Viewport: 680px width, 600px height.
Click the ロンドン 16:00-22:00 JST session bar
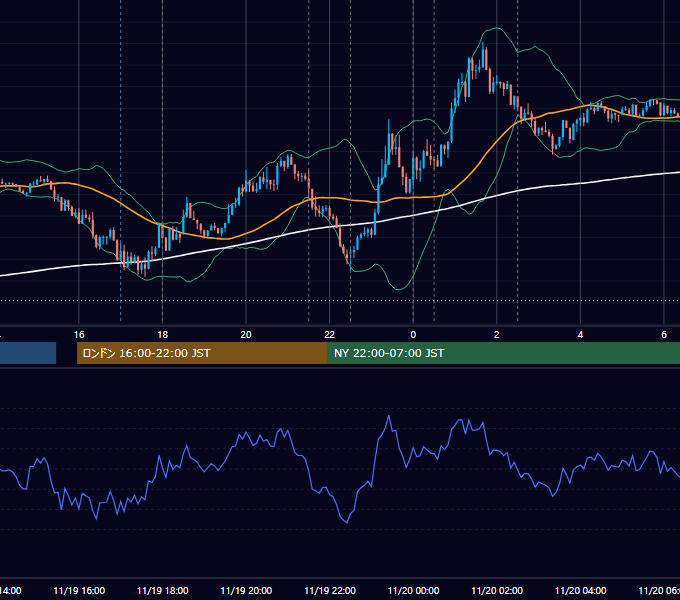(202, 353)
